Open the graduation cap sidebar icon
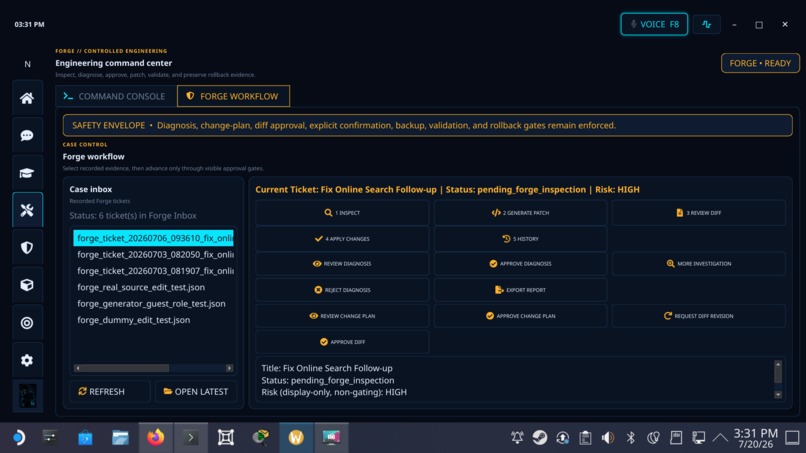The width and height of the screenshot is (806, 453). [27, 173]
